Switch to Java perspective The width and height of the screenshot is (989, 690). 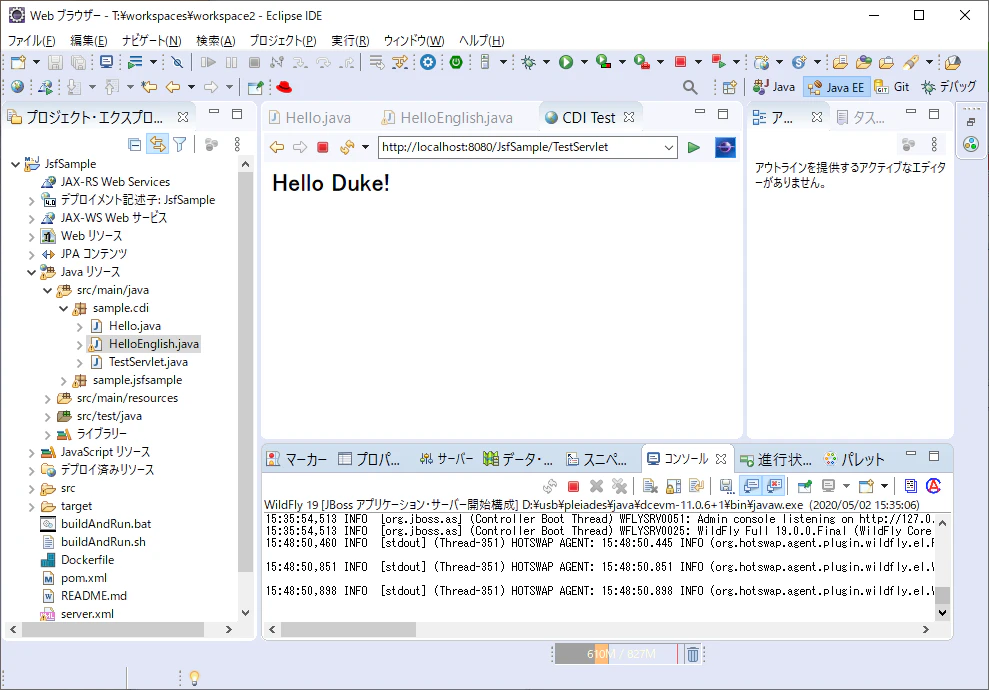(774, 87)
